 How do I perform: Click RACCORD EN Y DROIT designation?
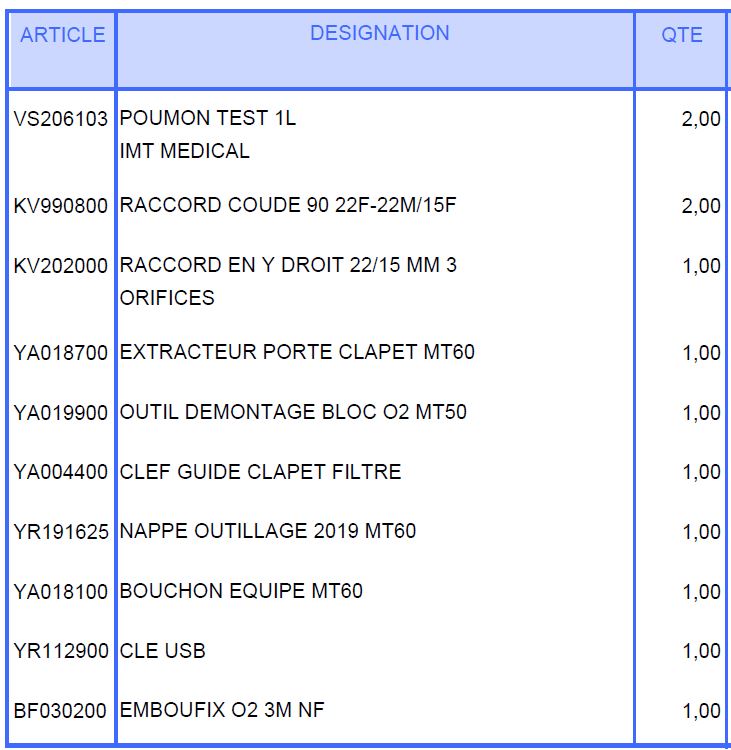click(x=288, y=265)
